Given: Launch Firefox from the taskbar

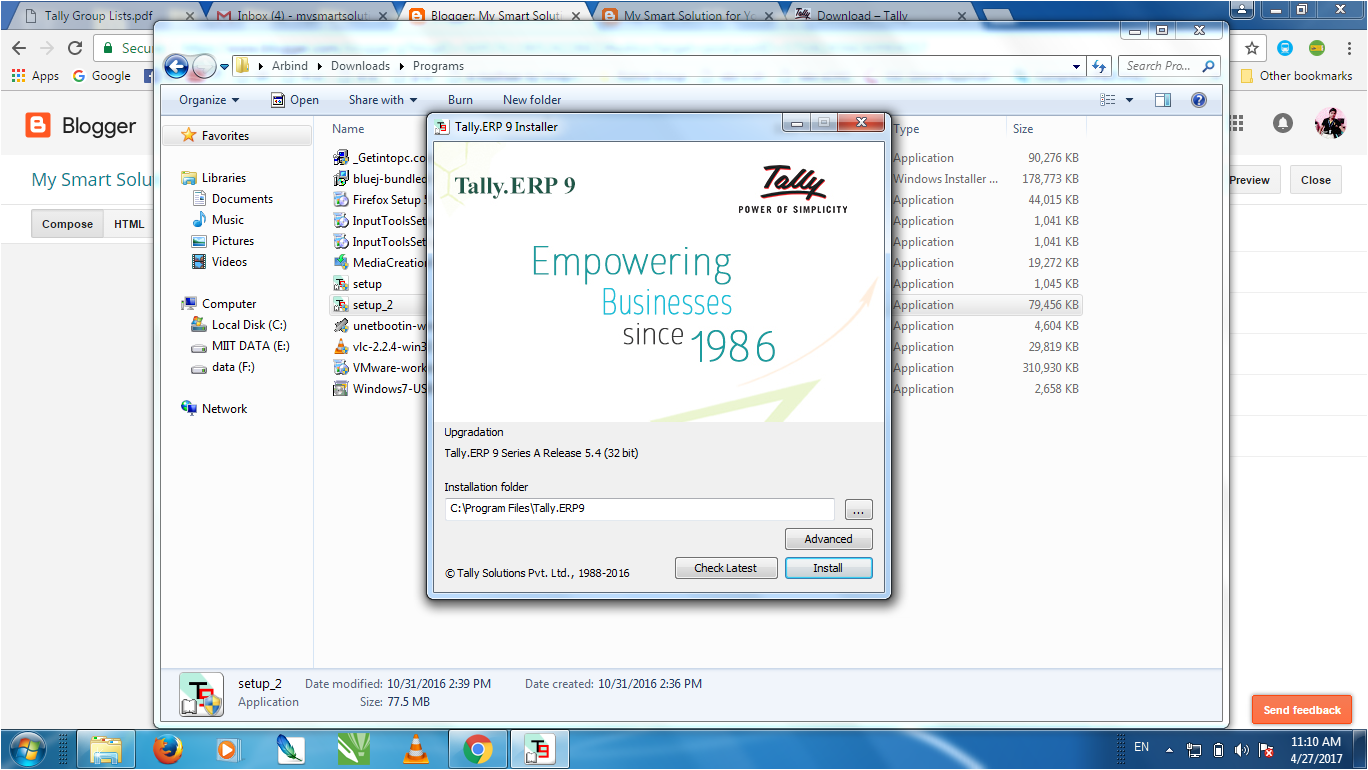Looking at the screenshot, I should (169, 749).
